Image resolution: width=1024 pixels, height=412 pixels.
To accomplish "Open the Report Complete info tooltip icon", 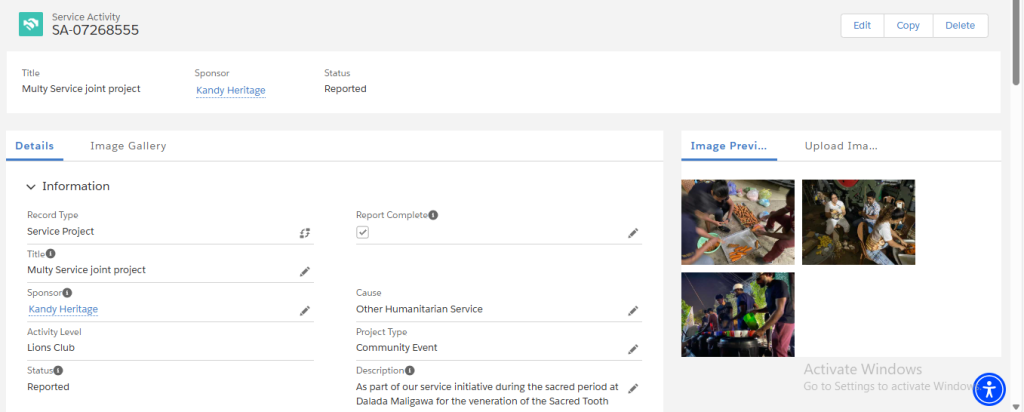I will pyautogui.click(x=434, y=215).
